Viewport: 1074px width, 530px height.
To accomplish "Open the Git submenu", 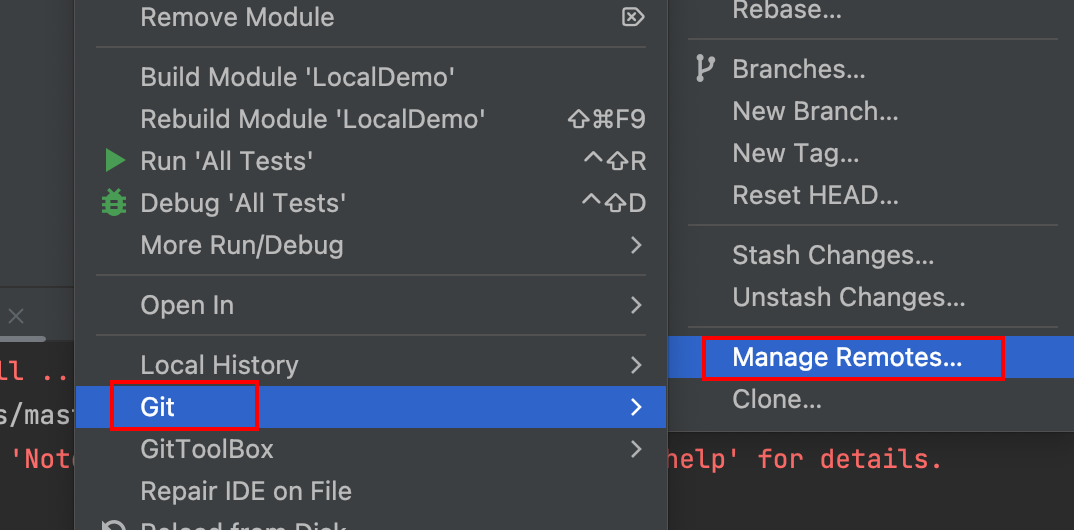I will [158, 407].
